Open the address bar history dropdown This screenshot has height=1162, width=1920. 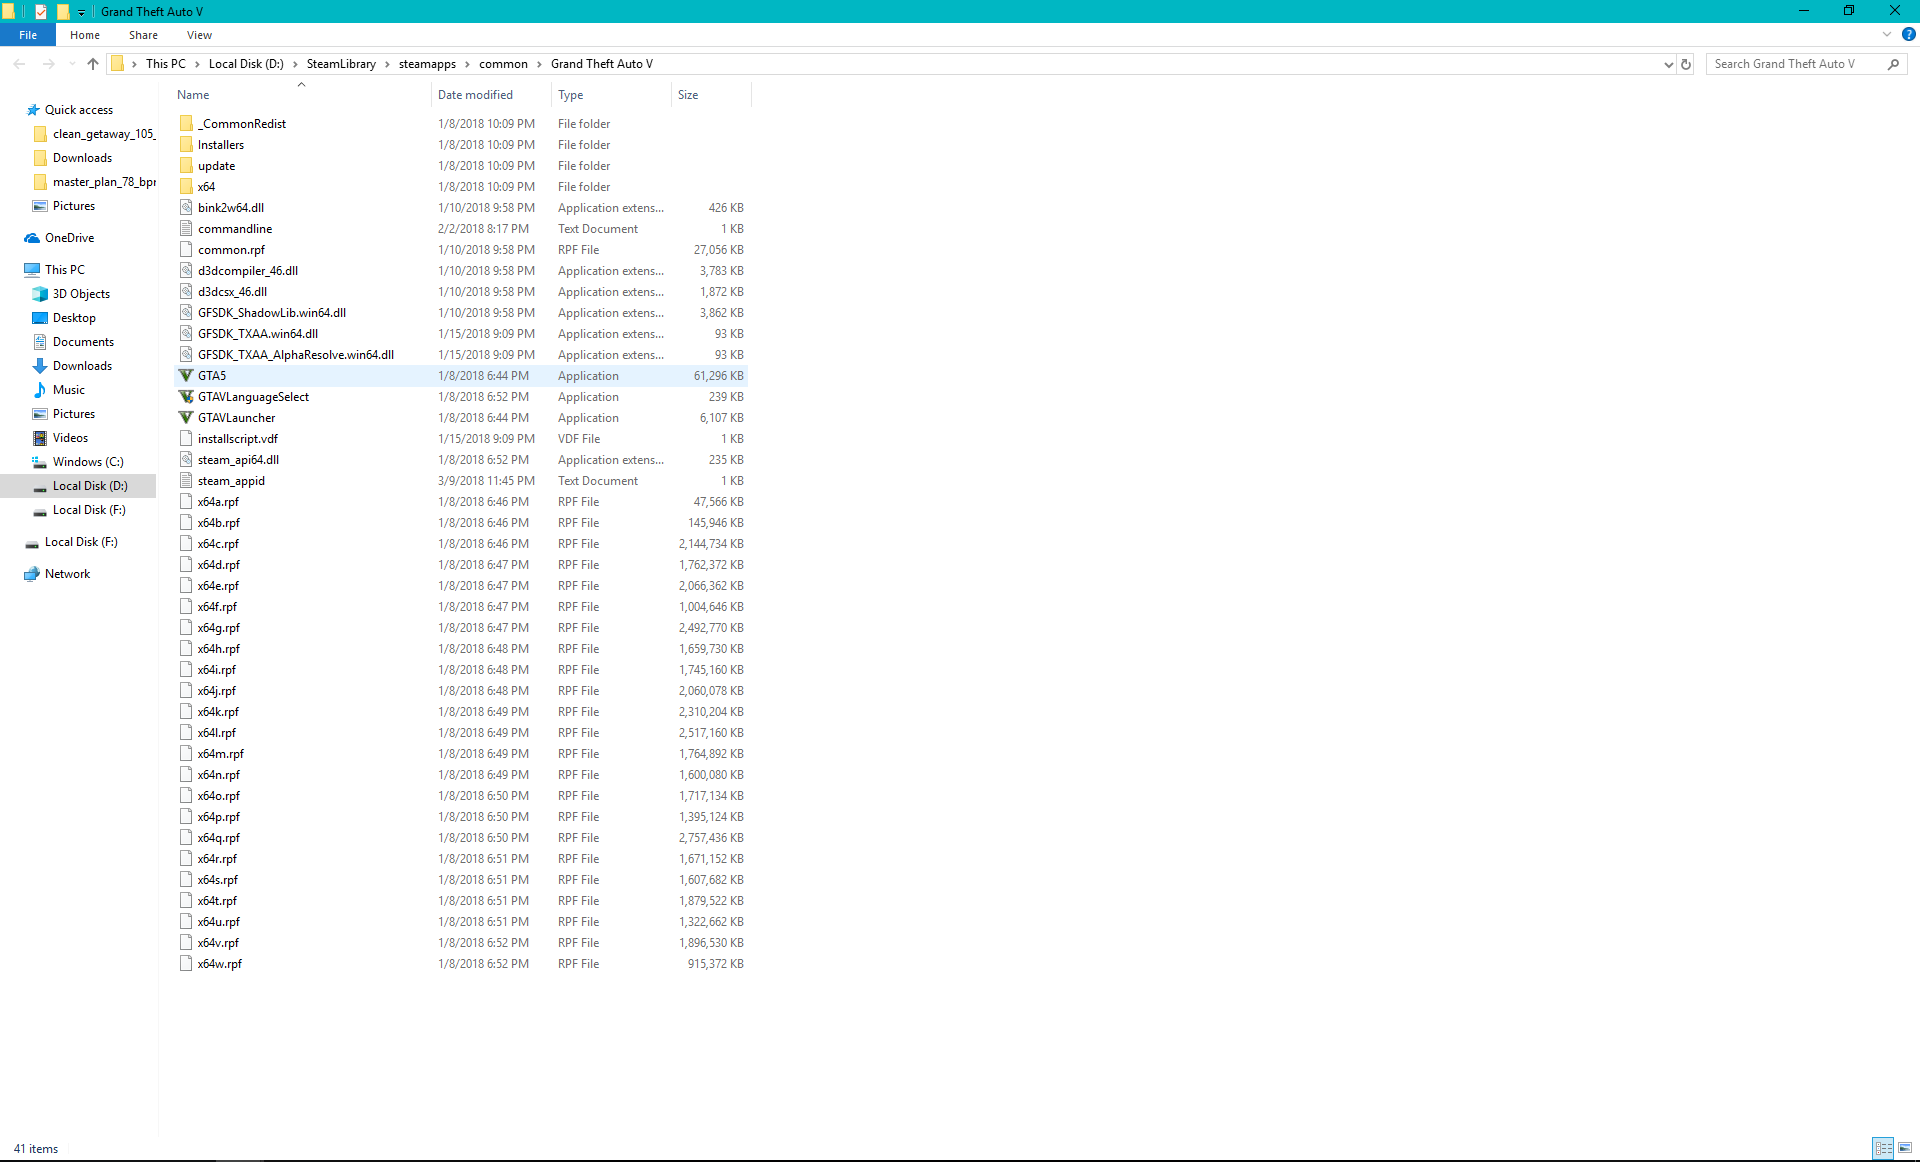[x=1668, y=64]
